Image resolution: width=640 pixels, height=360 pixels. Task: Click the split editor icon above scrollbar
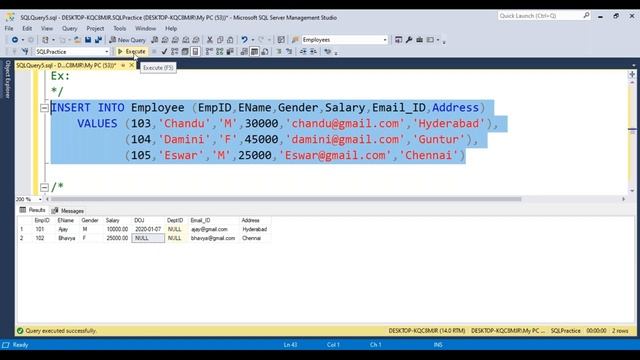coord(632,74)
